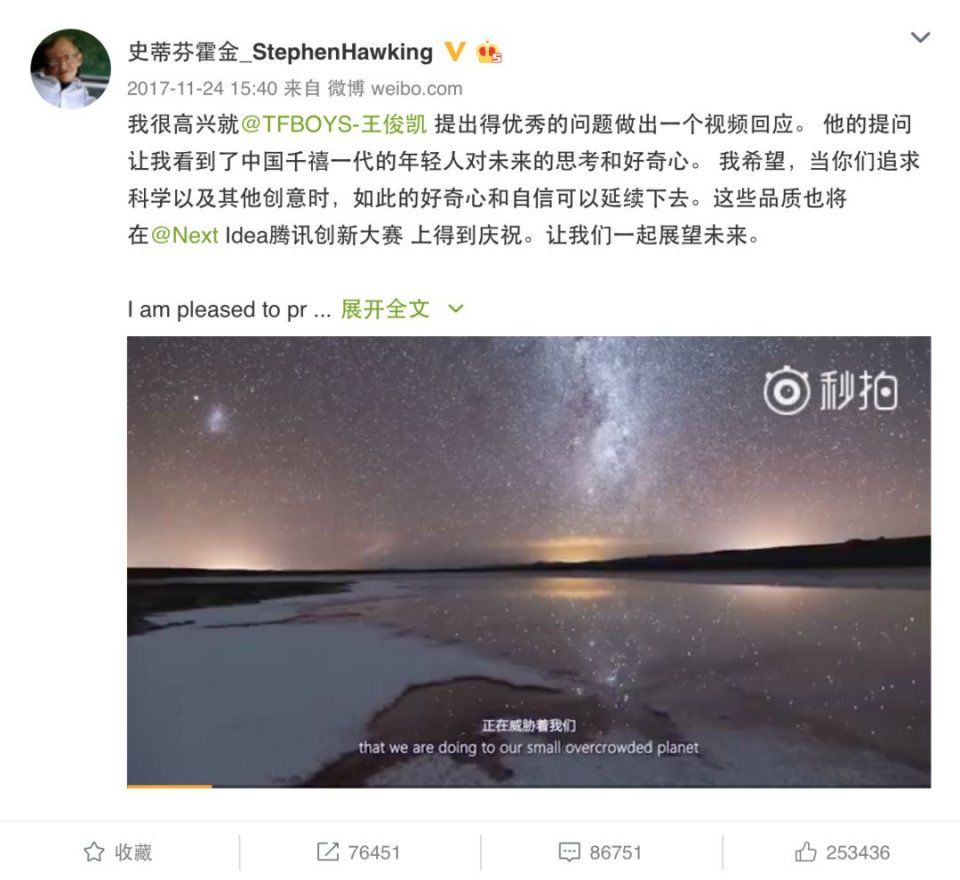Click the gold V verification badge
Viewport: 960px width, 880px height.
454,52
